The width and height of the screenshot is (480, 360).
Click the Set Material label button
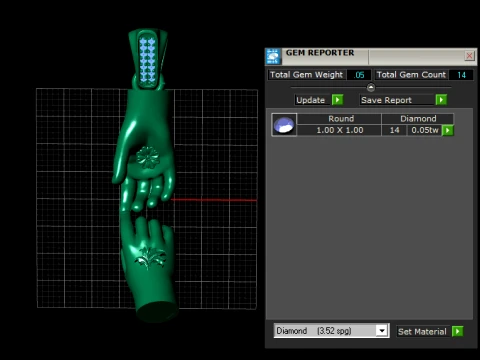point(422,332)
